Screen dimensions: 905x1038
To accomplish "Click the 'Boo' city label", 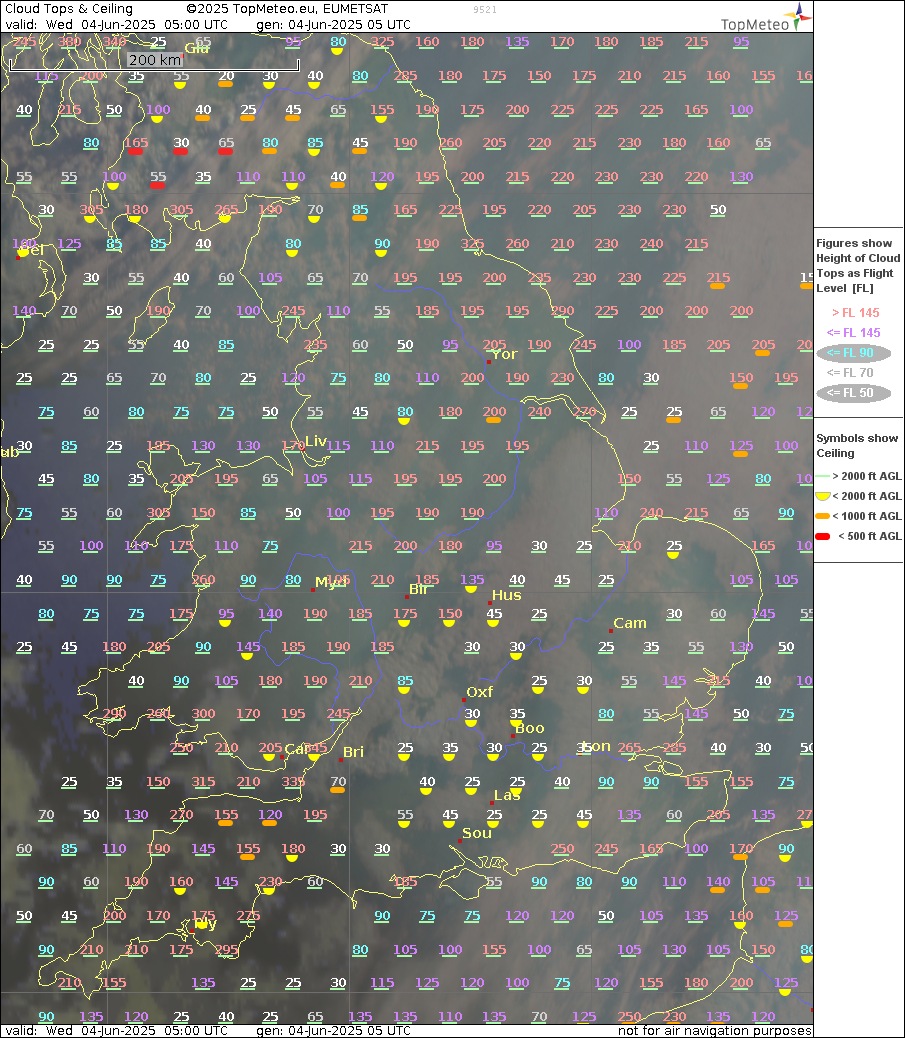I will coord(530,728).
